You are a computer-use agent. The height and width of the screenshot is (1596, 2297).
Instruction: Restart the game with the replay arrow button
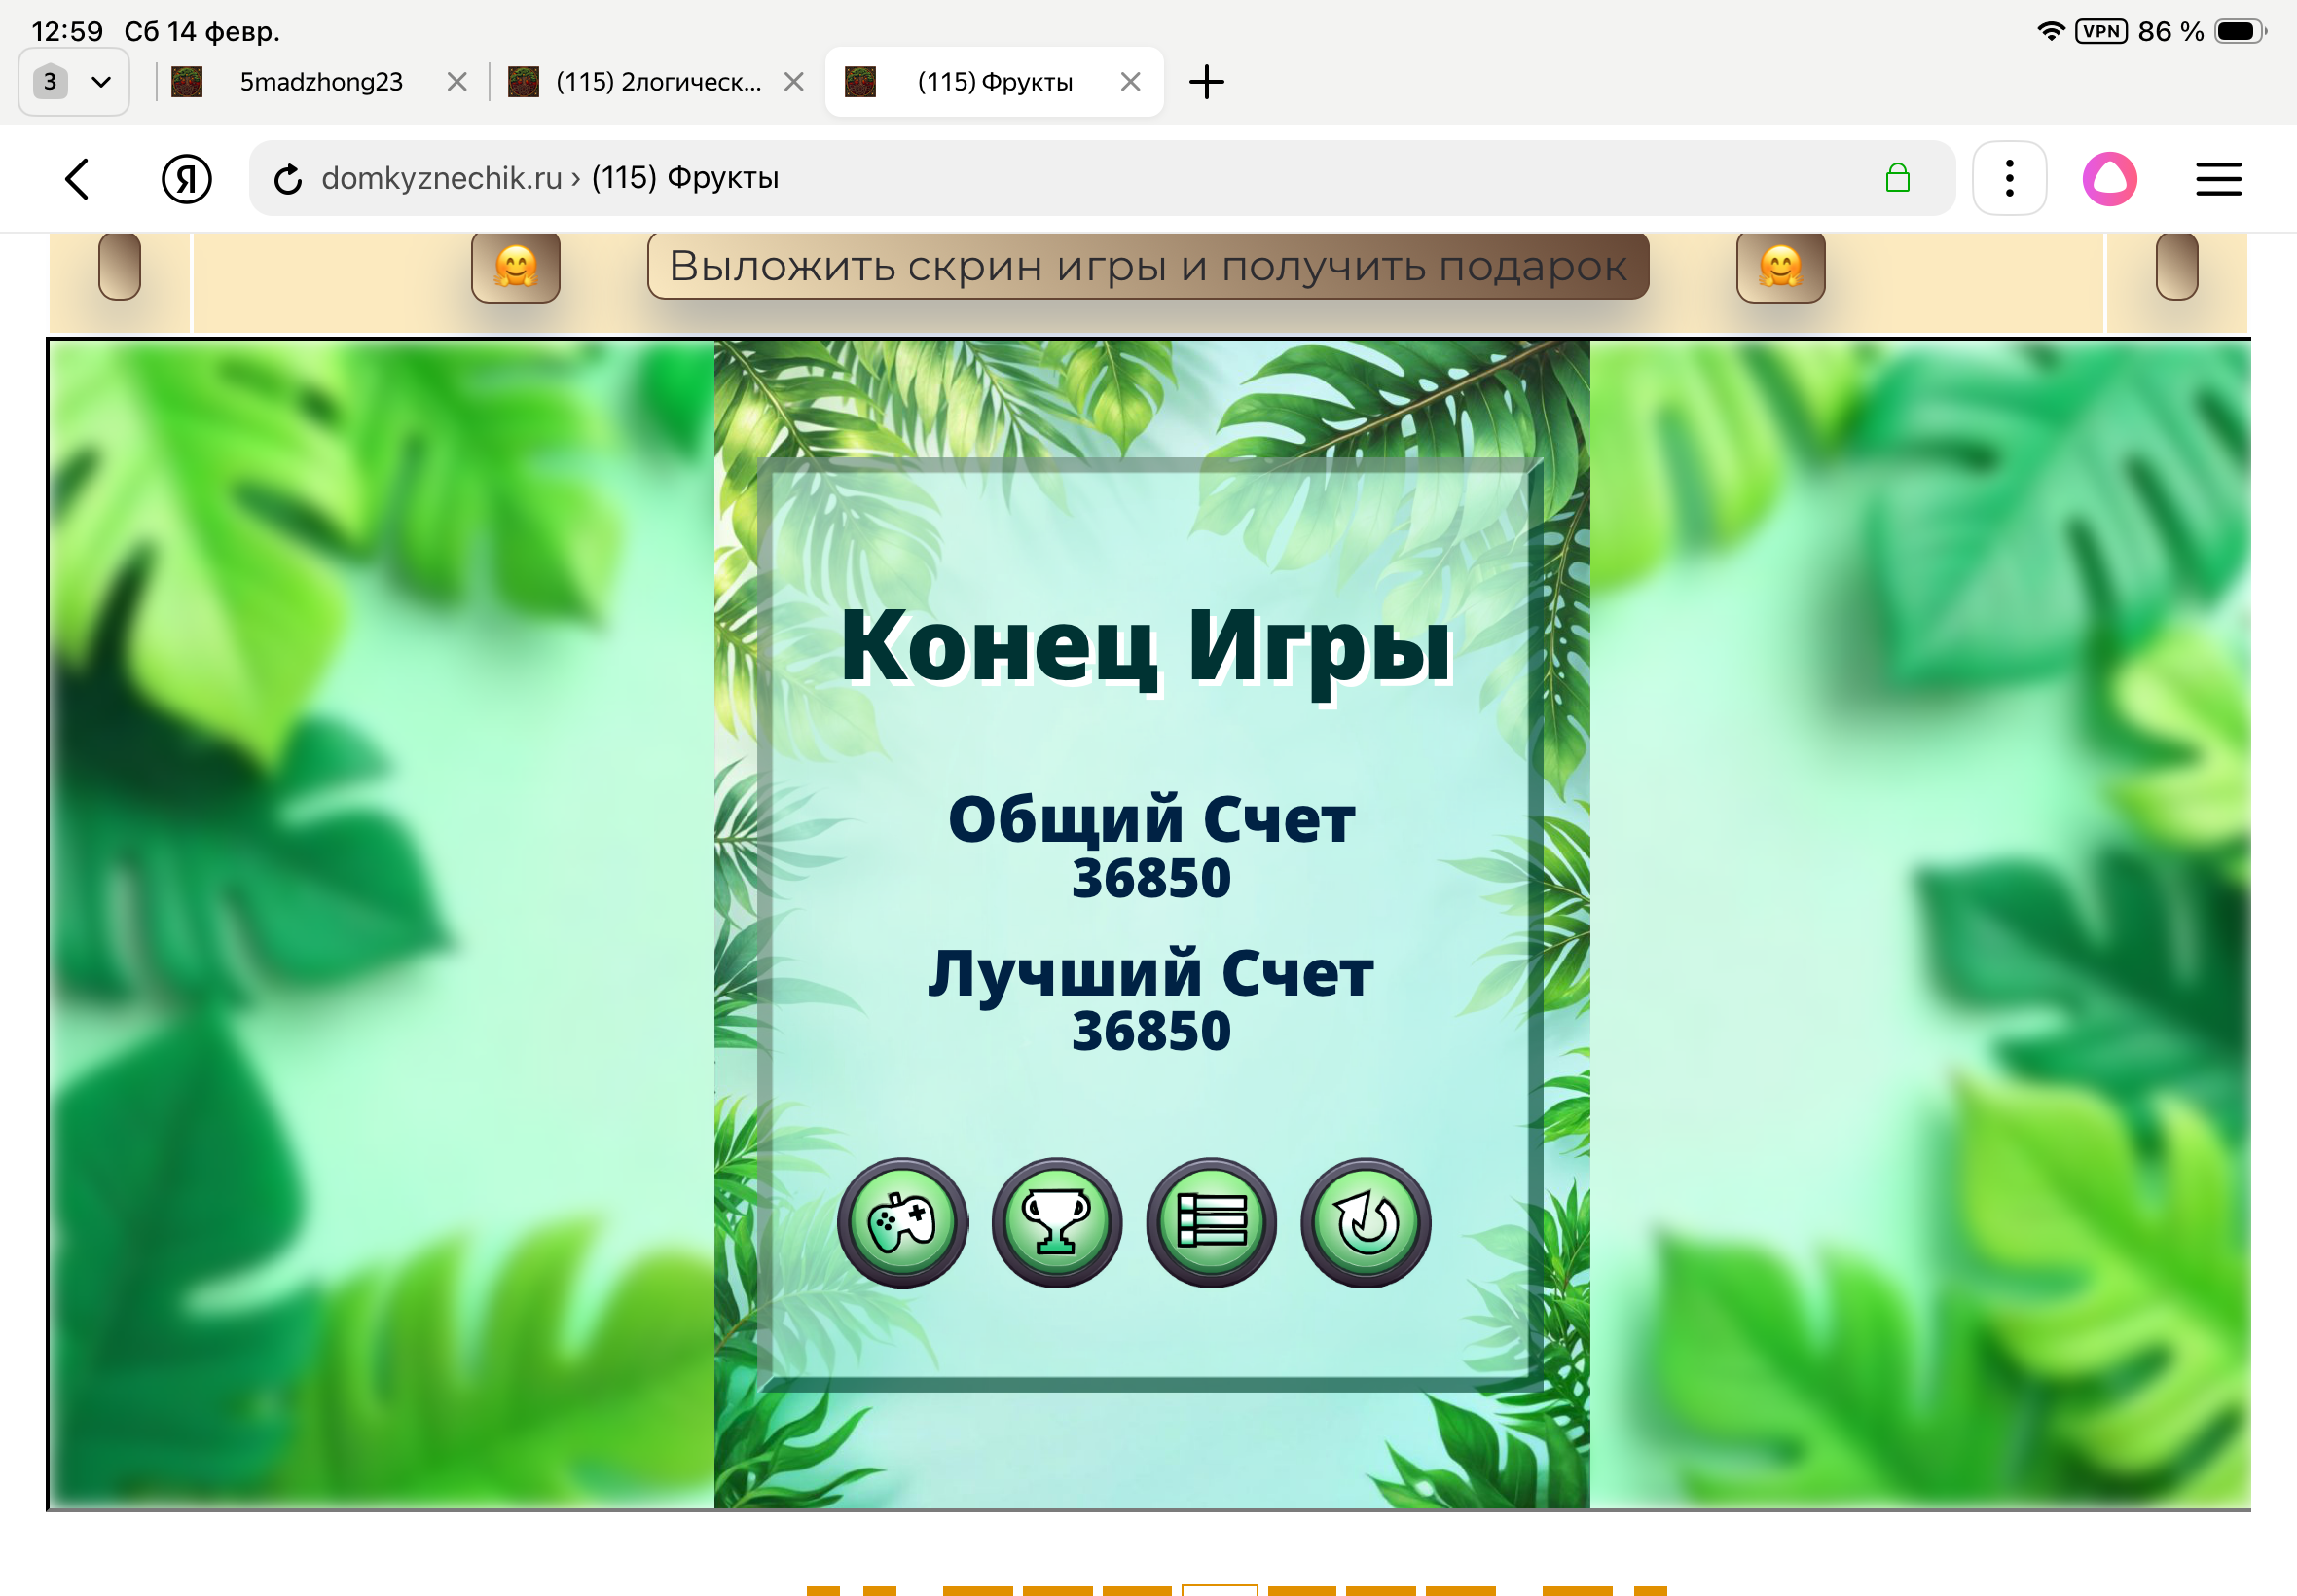pyautogui.click(x=1364, y=1222)
